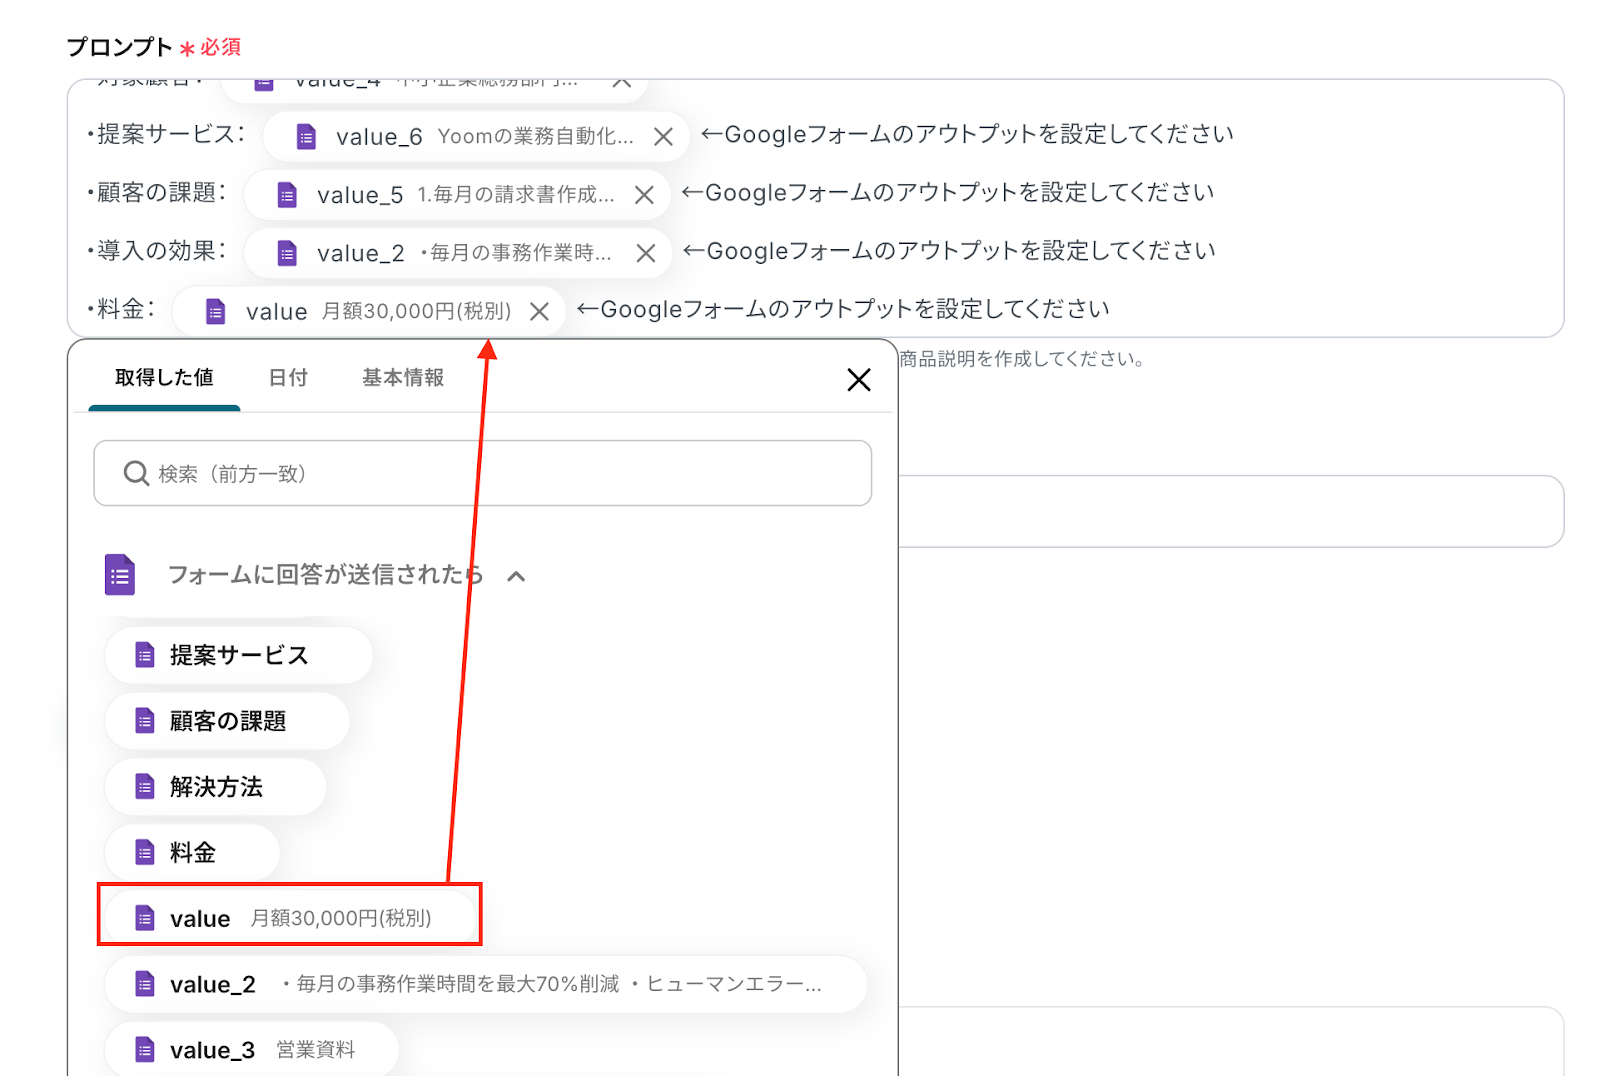
Task: Select the 取得した値 tab
Action: coord(164,378)
